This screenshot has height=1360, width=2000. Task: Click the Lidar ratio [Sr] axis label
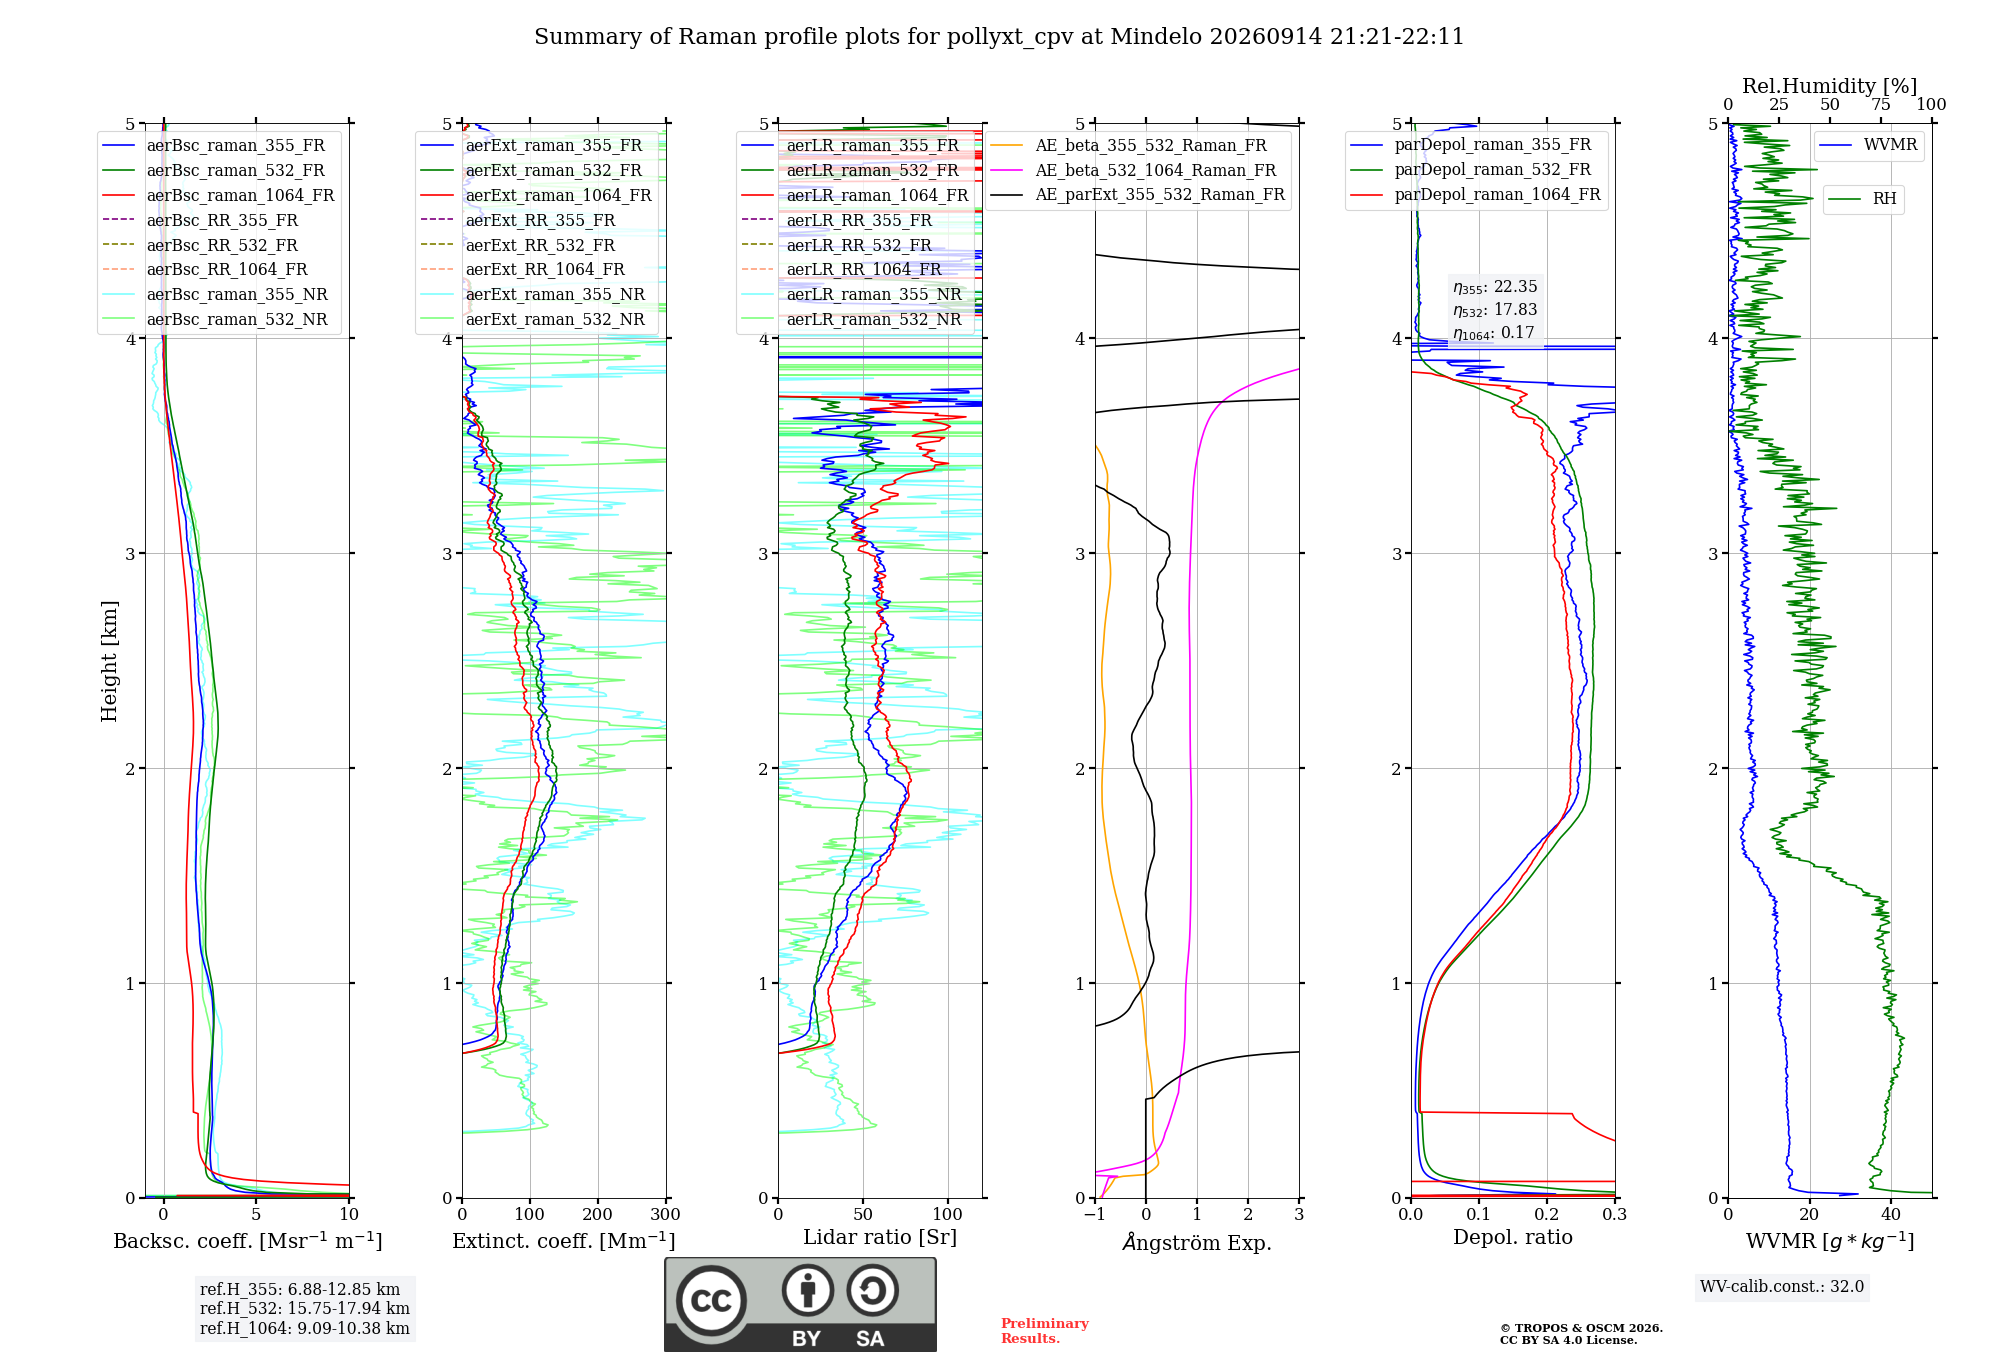click(x=880, y=1238)
